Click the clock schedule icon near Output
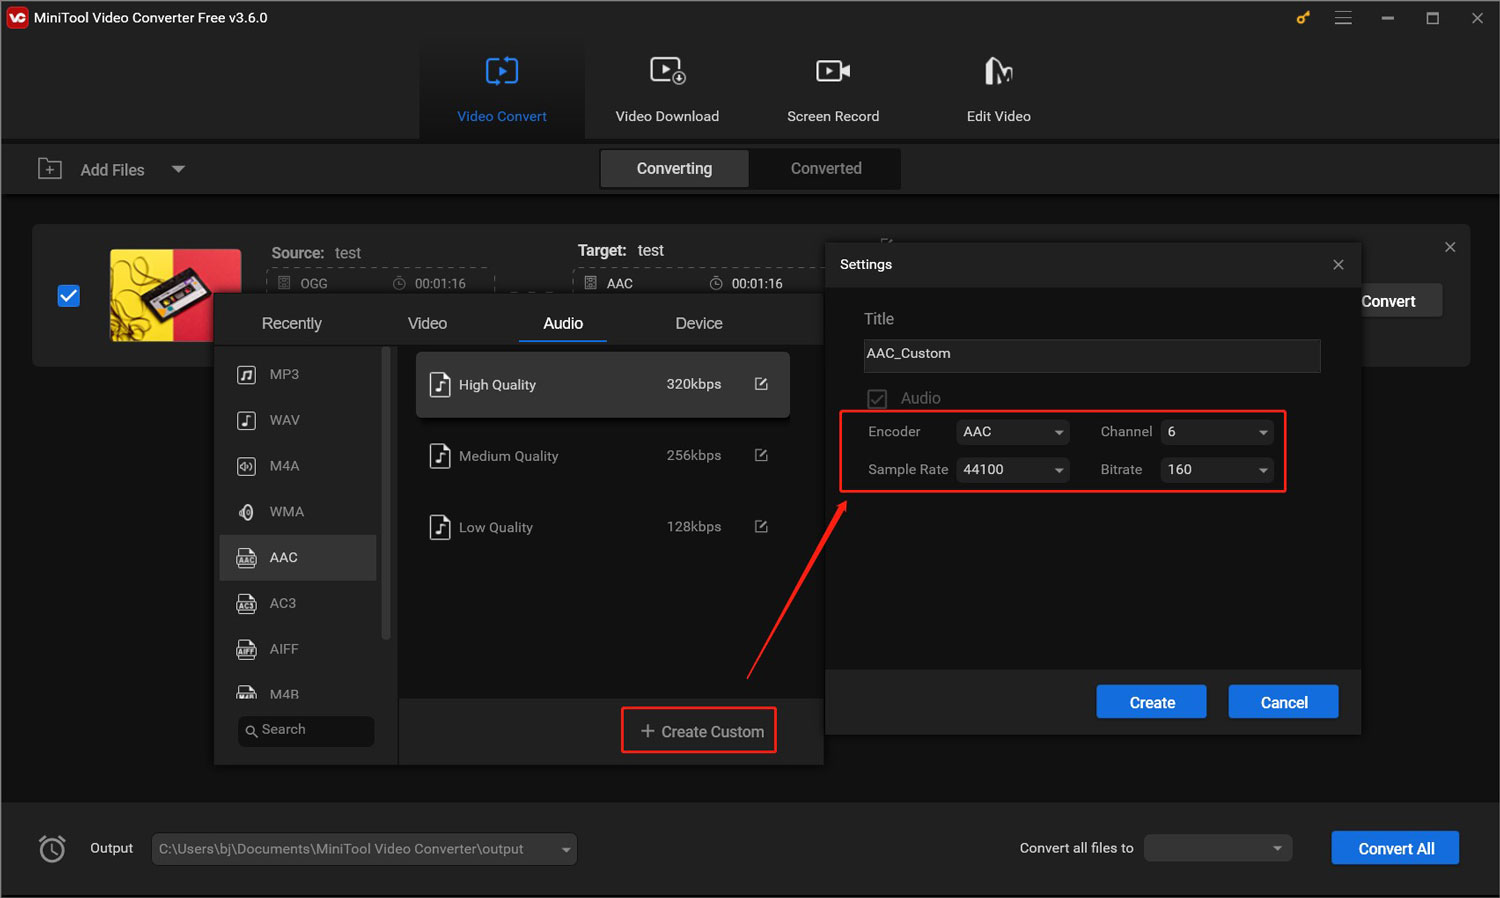This screenshot has width=1500, height=898. 52,849
